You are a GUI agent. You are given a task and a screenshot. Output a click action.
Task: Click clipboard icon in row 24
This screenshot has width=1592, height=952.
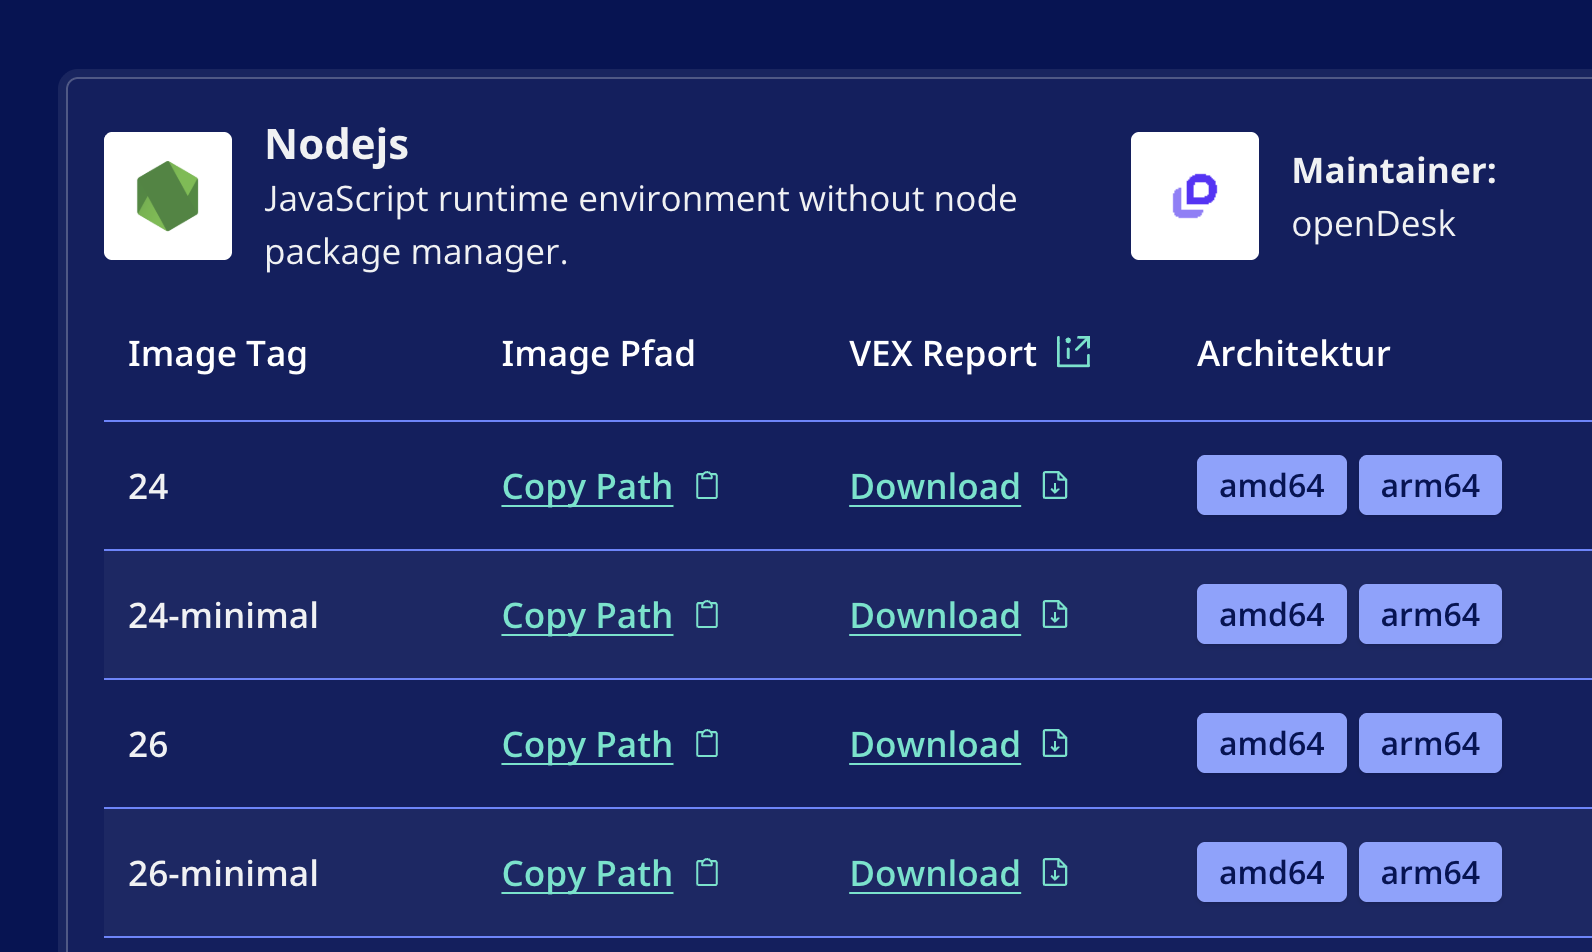707,486
